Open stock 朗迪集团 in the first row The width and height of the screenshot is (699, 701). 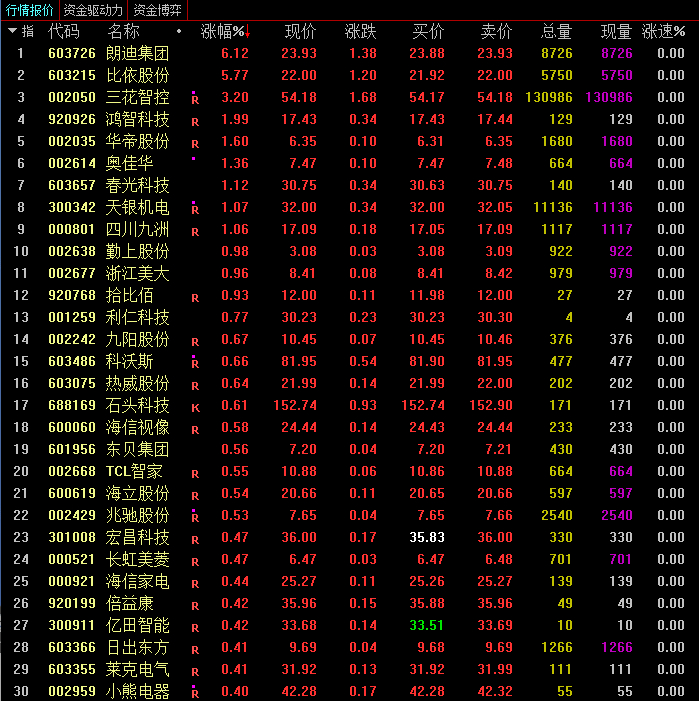pos(138,54)
